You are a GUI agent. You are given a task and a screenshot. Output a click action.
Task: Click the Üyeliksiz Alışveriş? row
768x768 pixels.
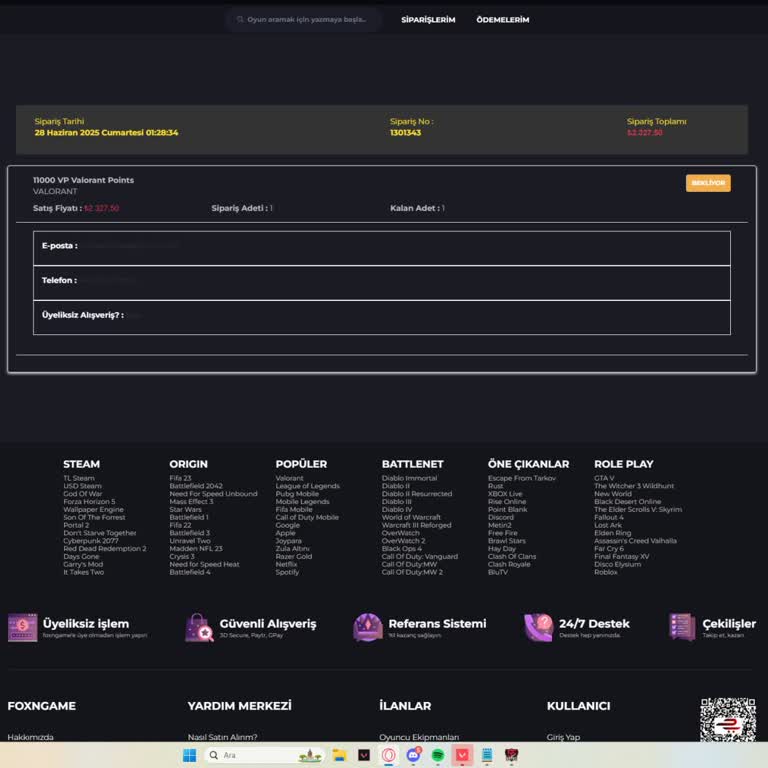pos(382,318)
